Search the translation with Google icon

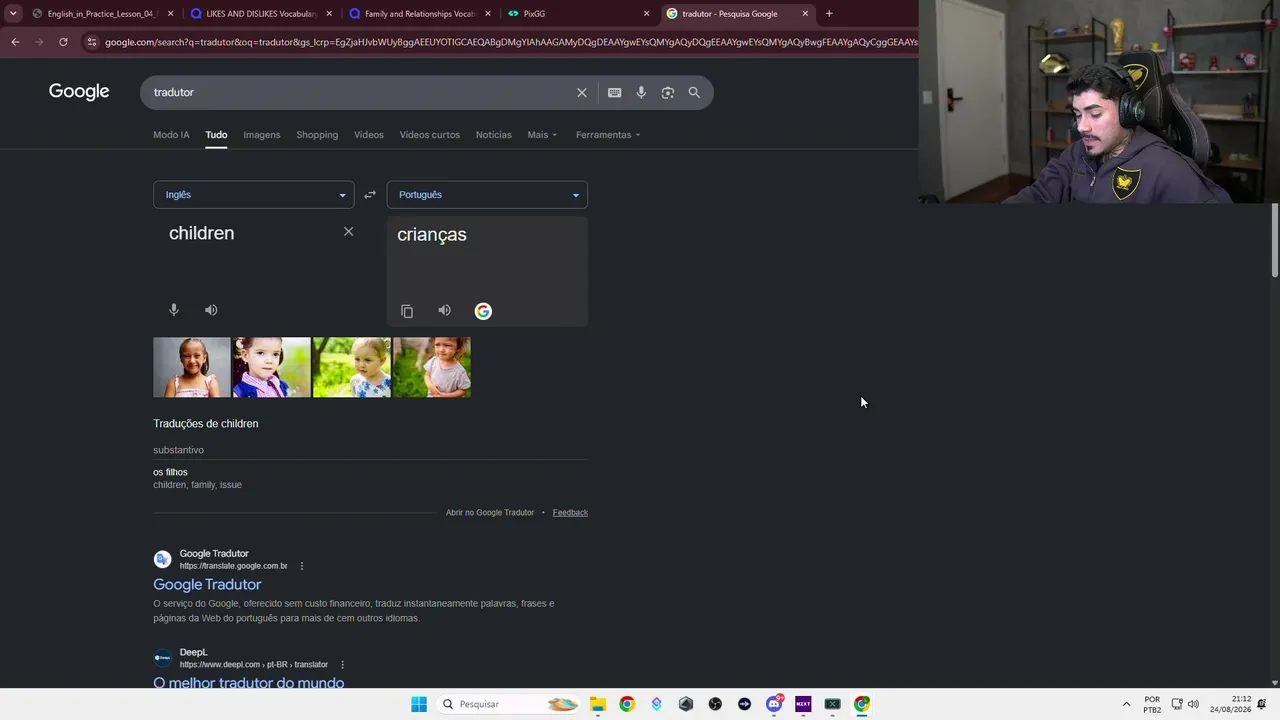pyautogui.click(x=483, y=311)
